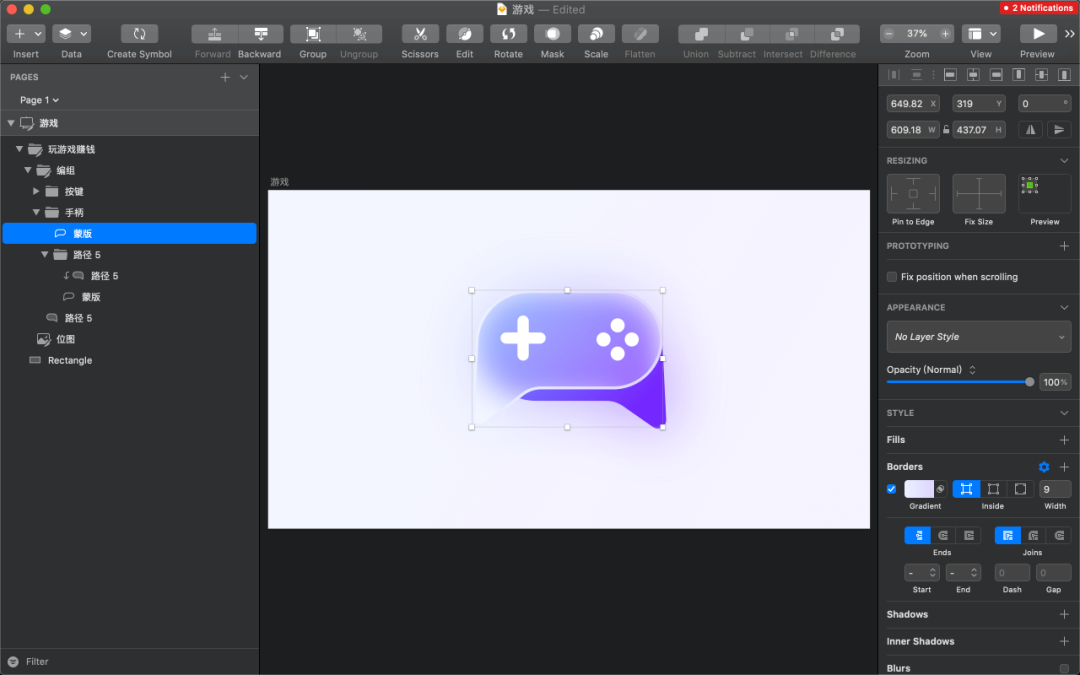This screenshot has width=1080, height=675.
Task: Add a new Inner Shadow
Action: click(x=1064, y=641)
